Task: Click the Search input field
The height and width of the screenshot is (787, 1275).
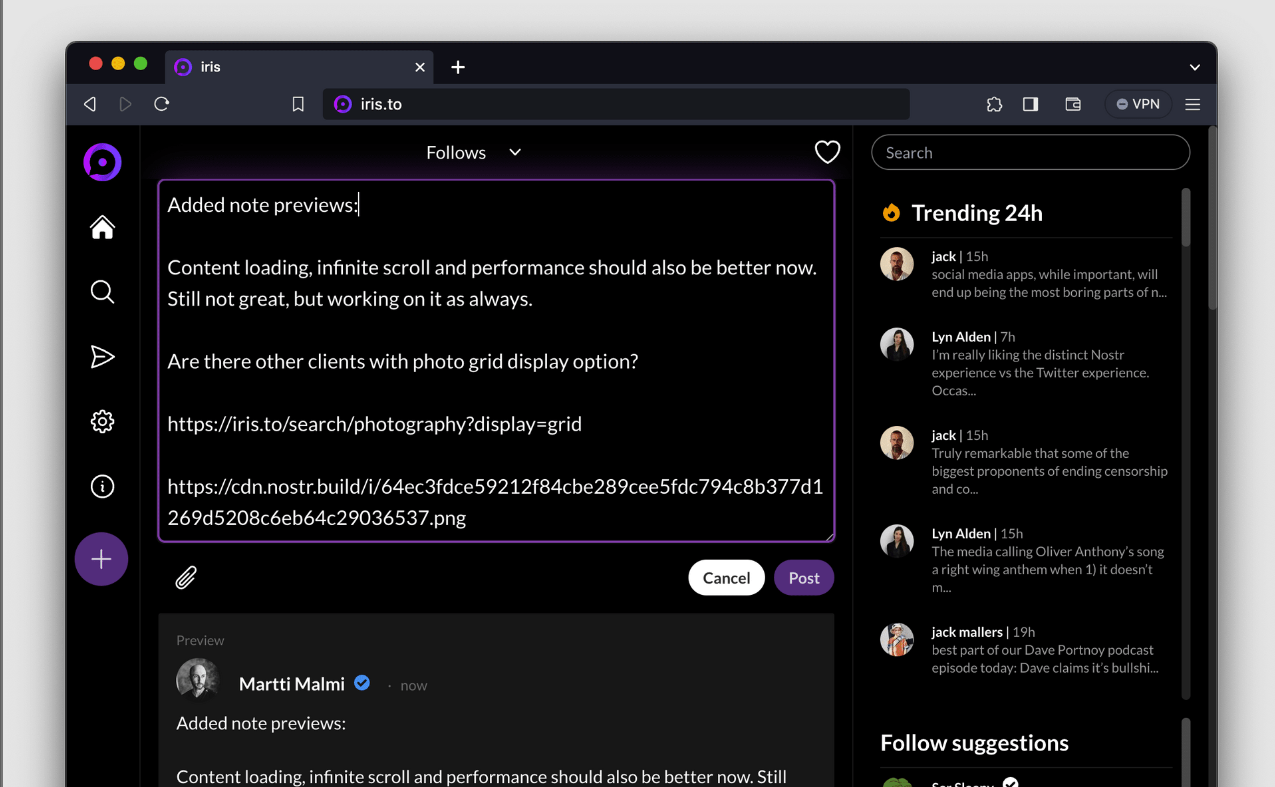Action: (x=1030, y=153)
